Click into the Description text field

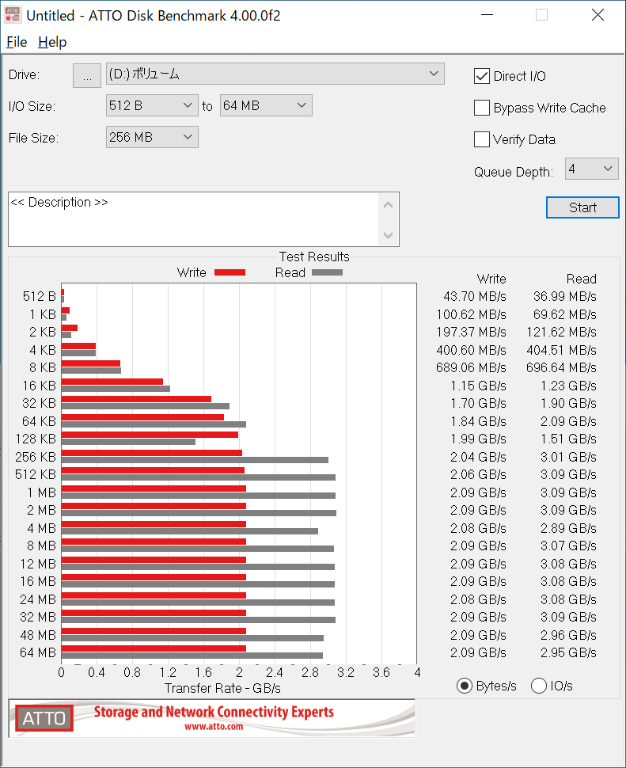[193, 219]
